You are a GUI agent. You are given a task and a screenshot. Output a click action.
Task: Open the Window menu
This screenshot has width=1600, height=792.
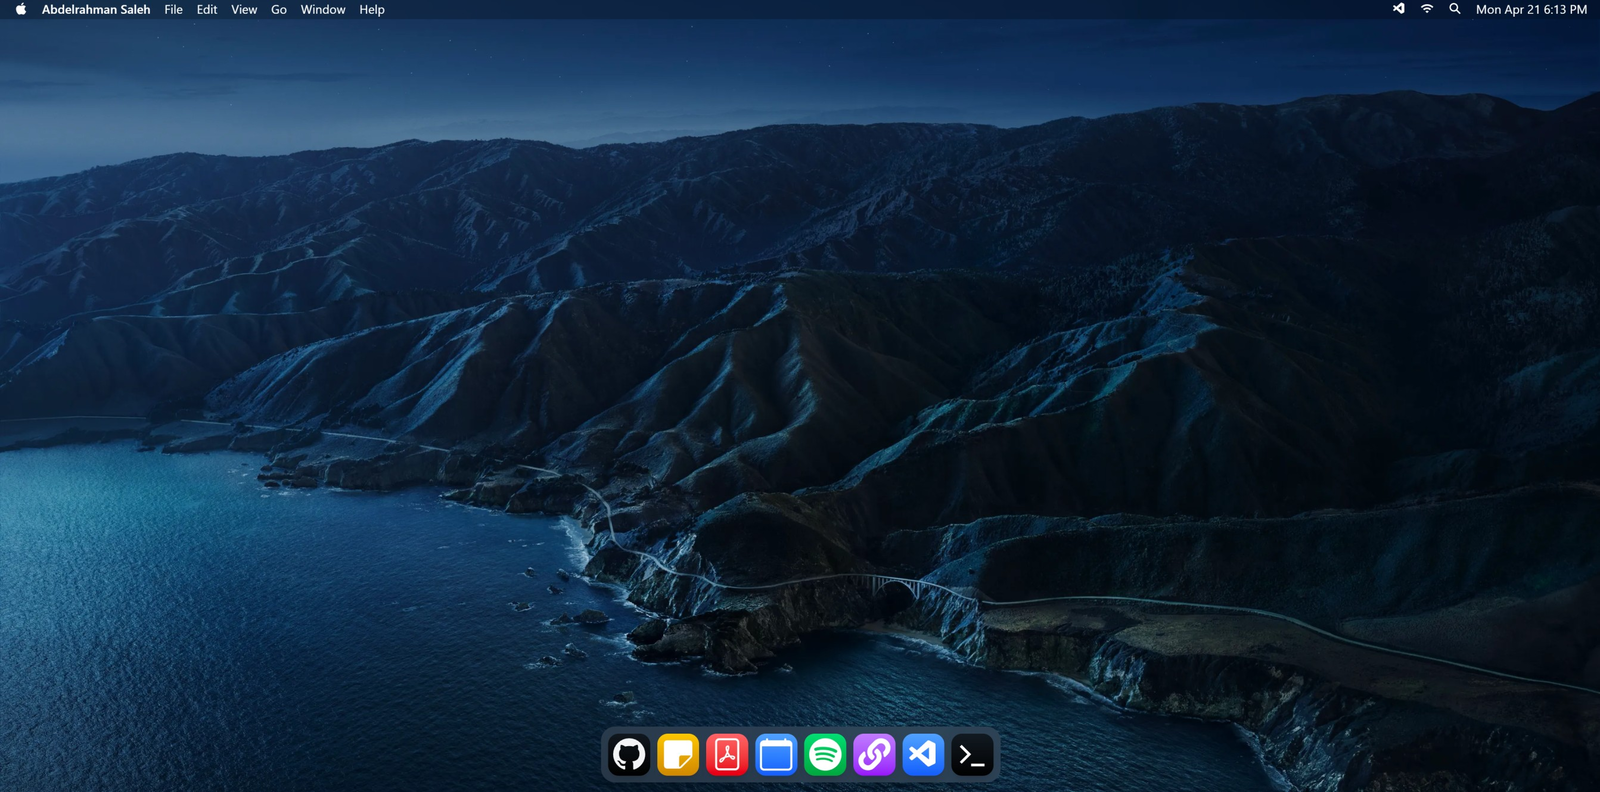click(x=323, y=9)
